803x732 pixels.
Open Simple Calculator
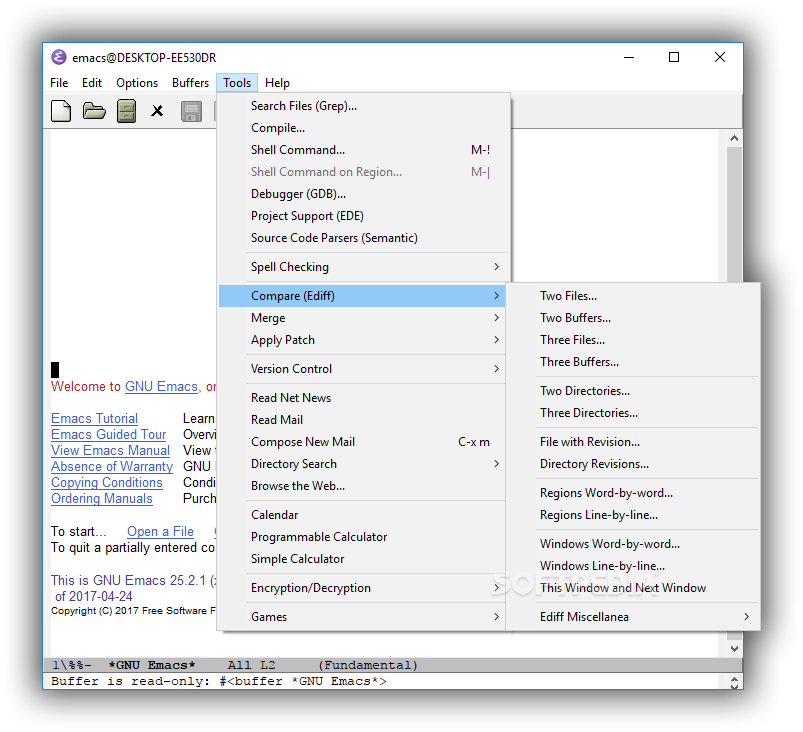(x=362, y=559)
